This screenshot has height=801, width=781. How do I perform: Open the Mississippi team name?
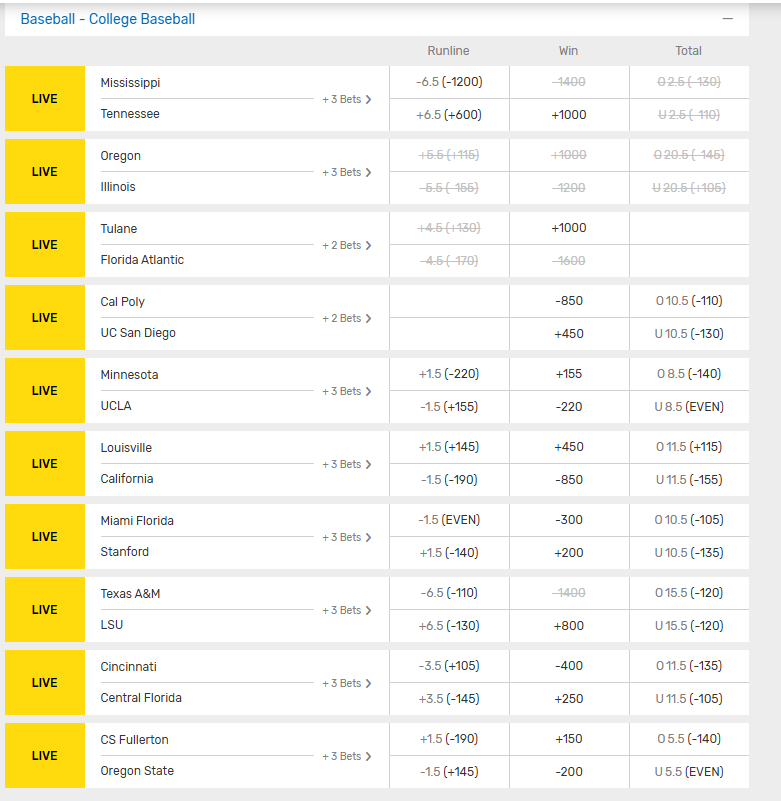[x=130, y=83]
